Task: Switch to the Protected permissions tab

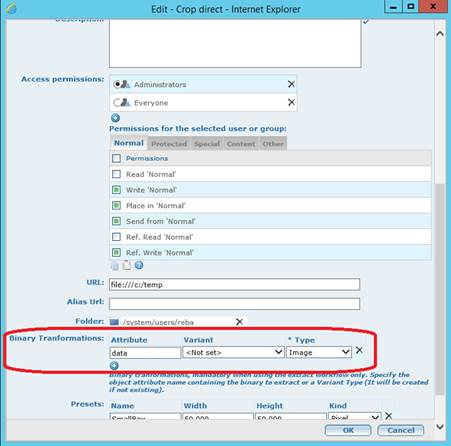Action: tap(169, 144)
